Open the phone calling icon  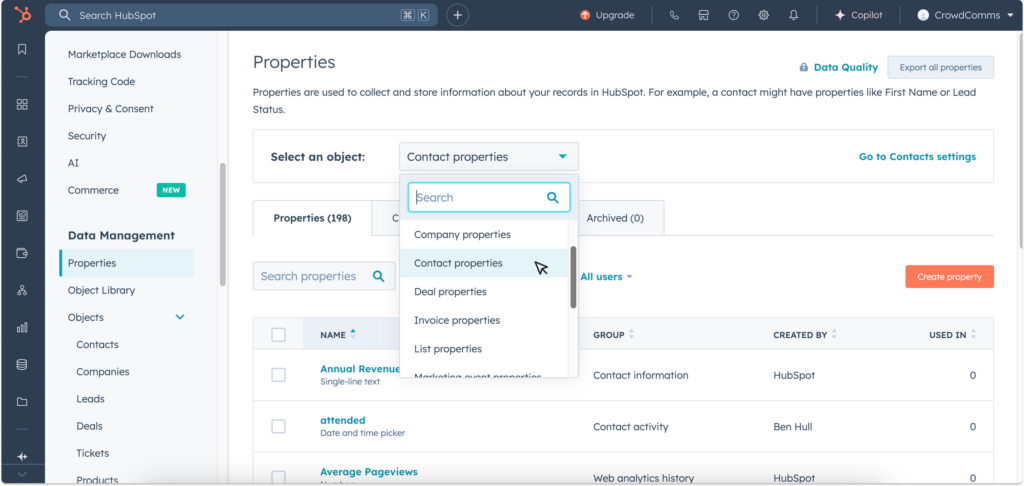coord(674,15)
